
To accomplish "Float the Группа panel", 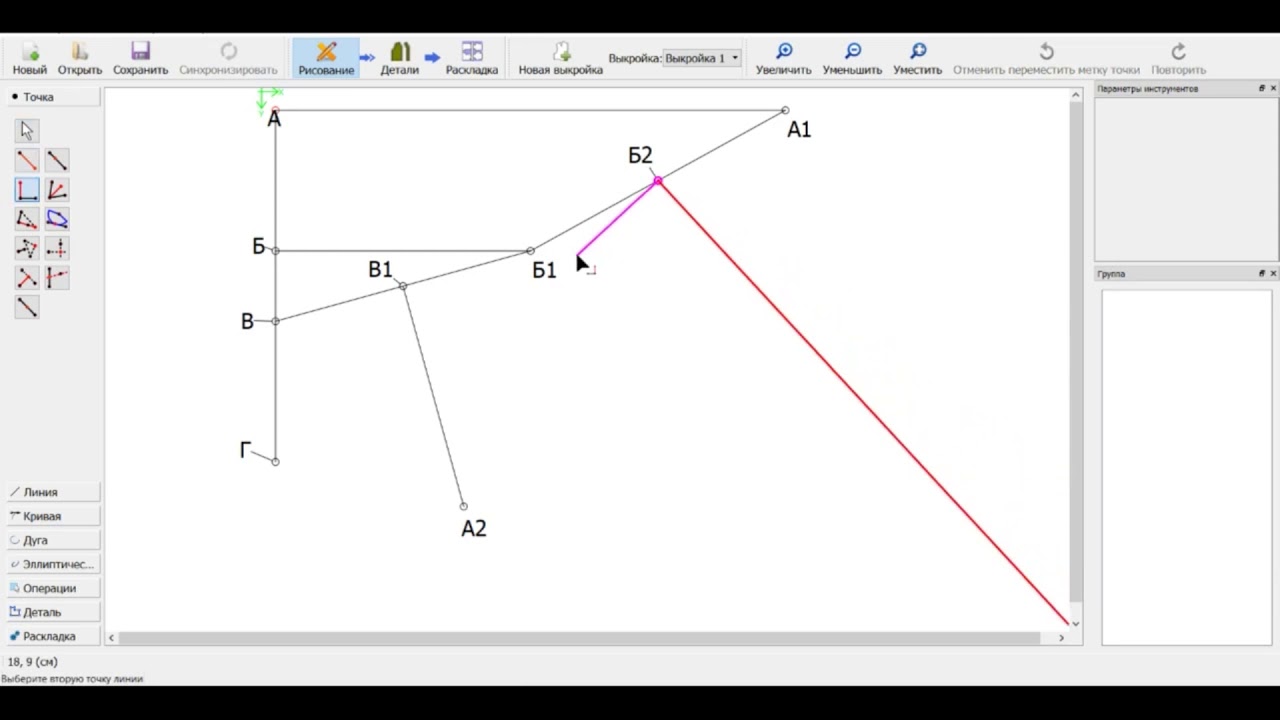I will pos(1262,273).
